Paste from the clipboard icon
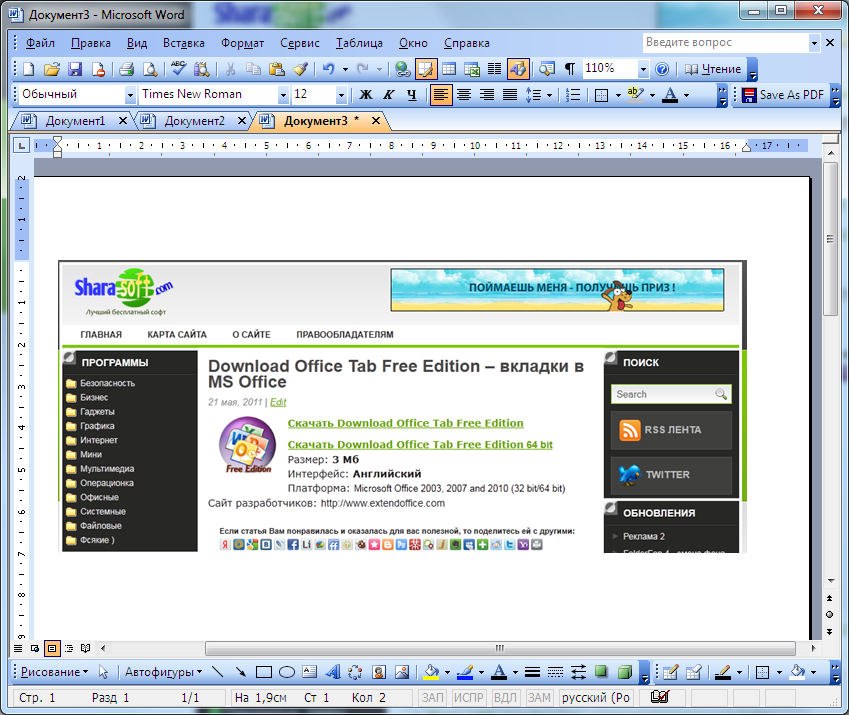This screenshot has width=849, height=715. (277, 69)
